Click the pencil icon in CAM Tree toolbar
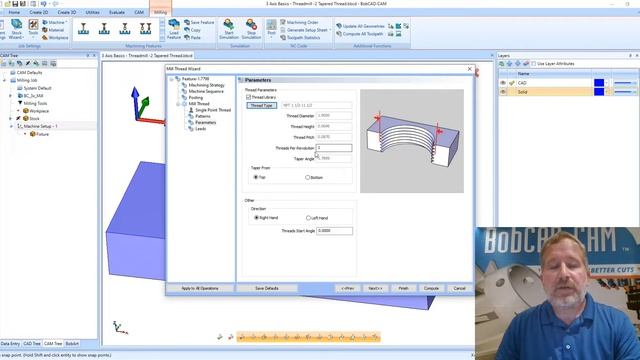640x360 pixels. point(28,64)
